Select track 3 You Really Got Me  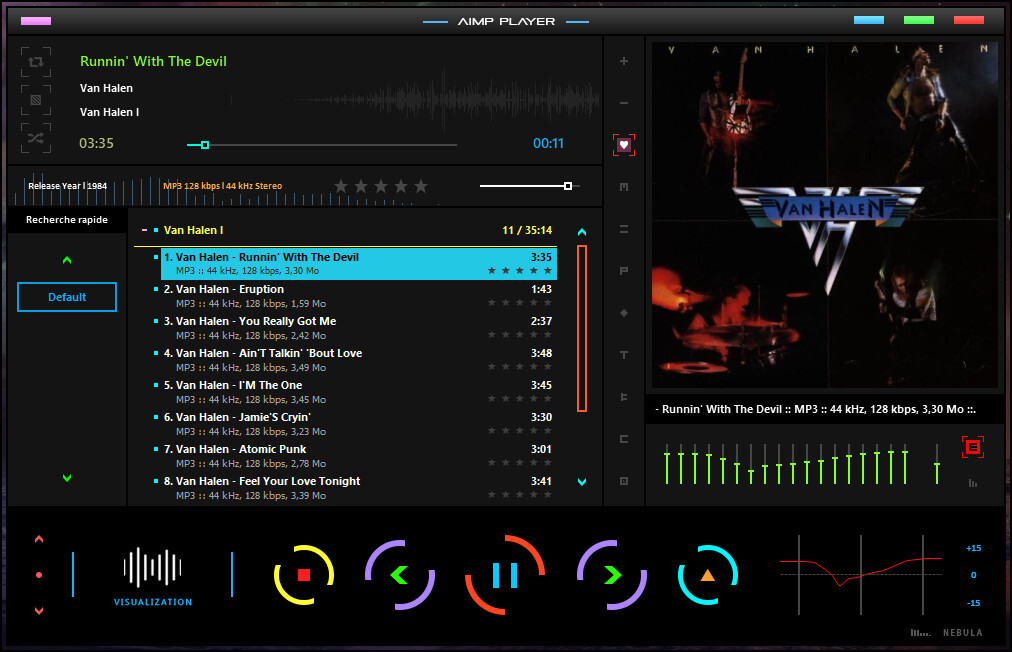[358, 328]
